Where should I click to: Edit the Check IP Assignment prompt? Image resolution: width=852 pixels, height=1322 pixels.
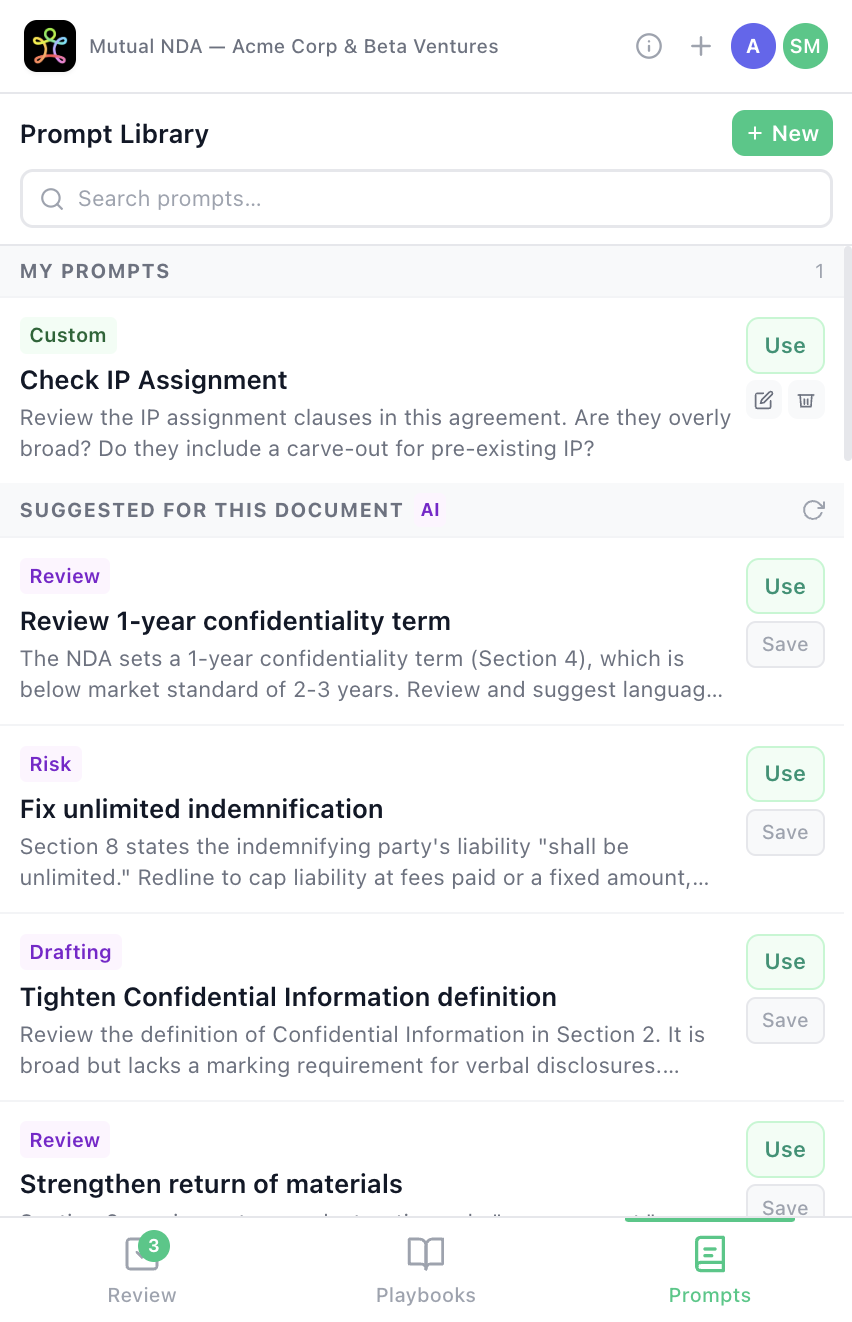click(764, 400)
